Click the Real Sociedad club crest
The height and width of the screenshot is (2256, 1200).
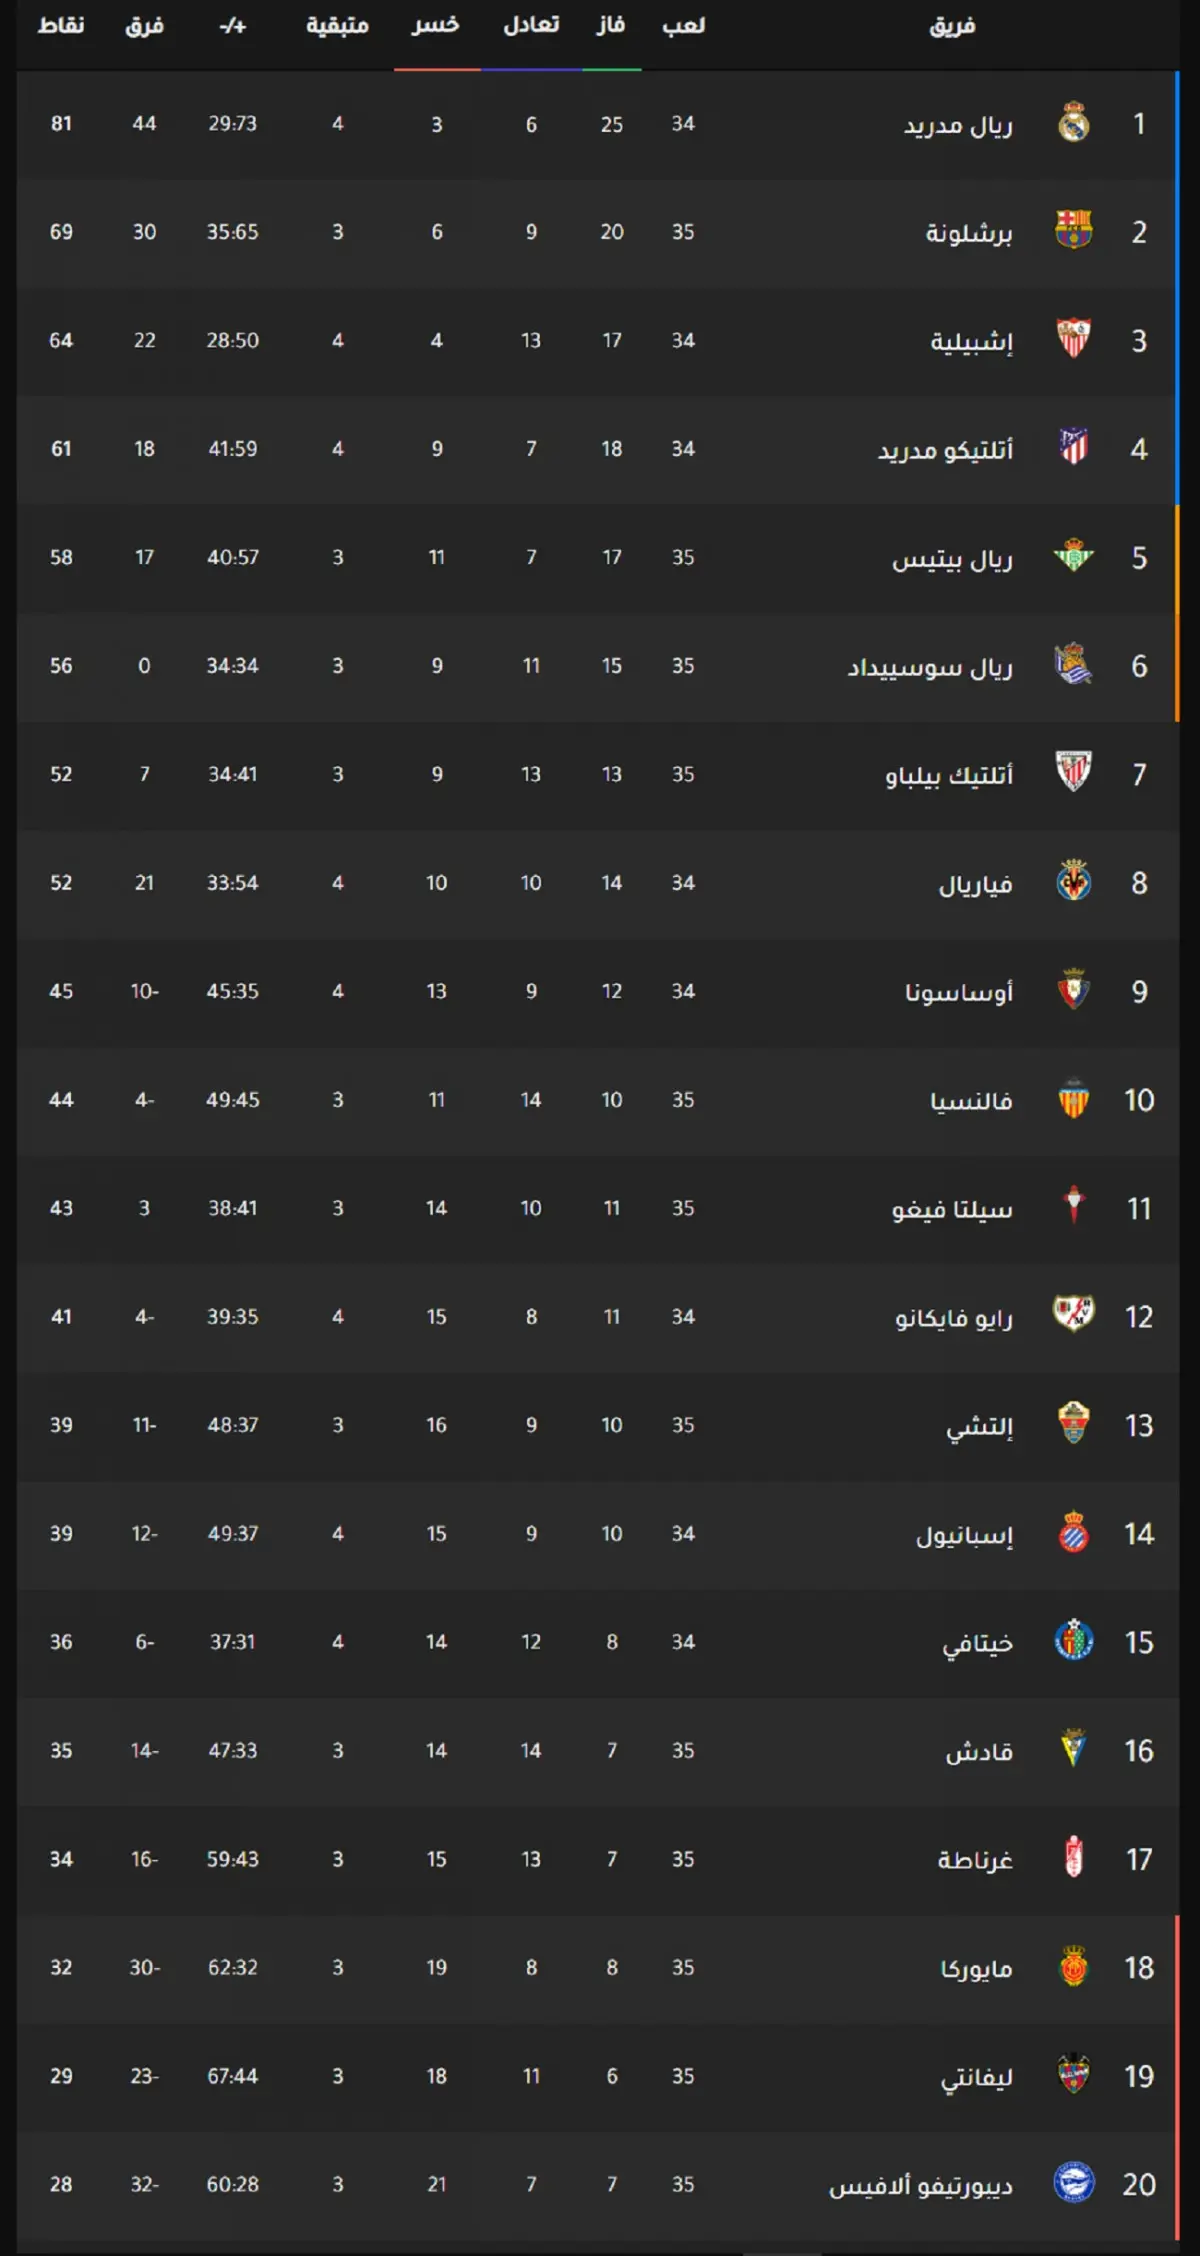click(x=1074, y=665)
